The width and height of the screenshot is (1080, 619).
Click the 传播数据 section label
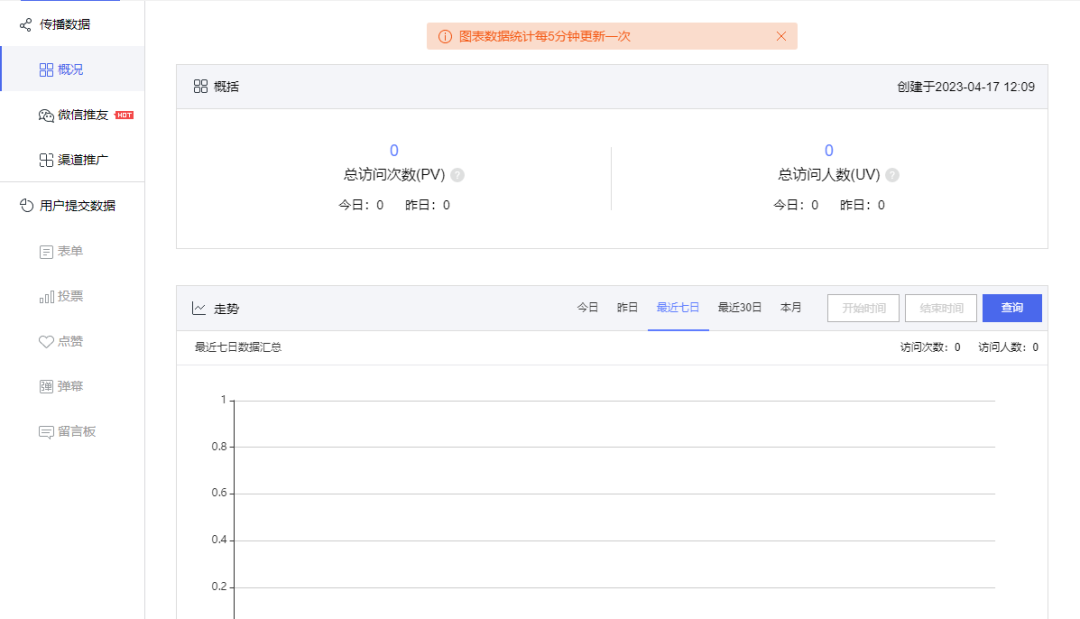coord(65,25)
